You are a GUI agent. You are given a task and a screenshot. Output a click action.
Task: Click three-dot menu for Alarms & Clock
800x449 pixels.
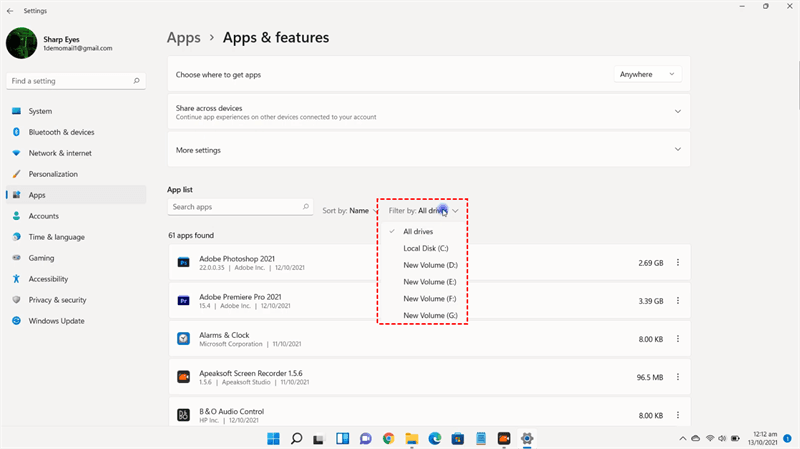click(x=678, y=339)
